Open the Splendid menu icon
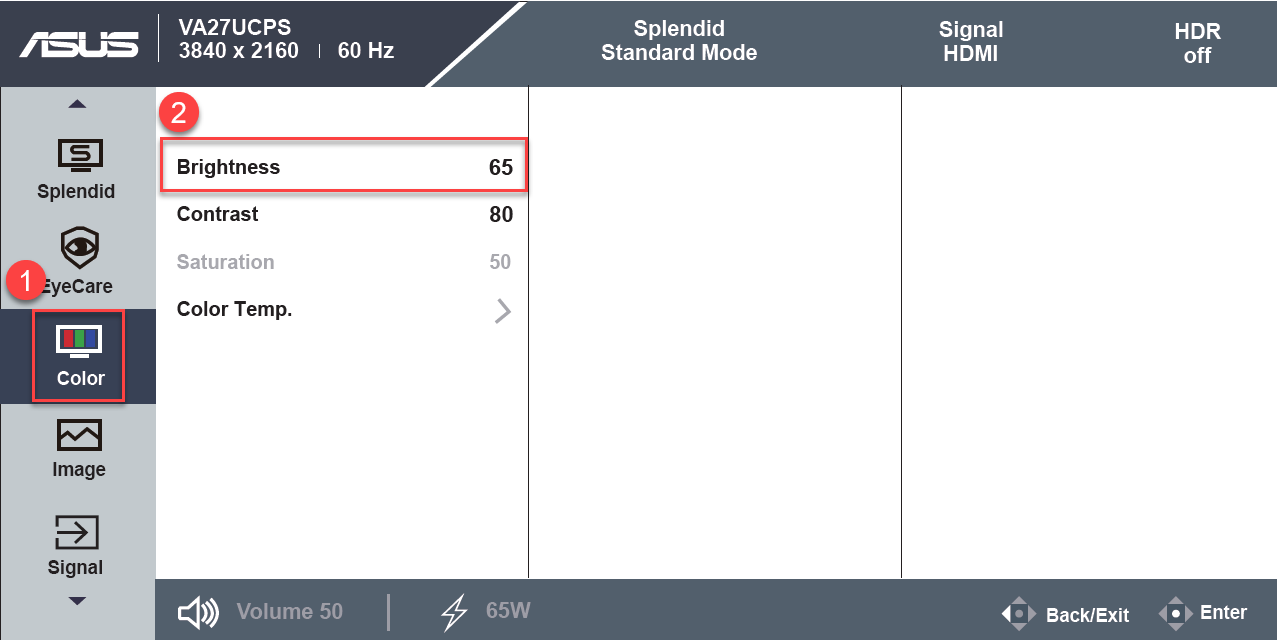This screenshot has height=640, width=1277. pyautogui.click(x=78, y=155)
